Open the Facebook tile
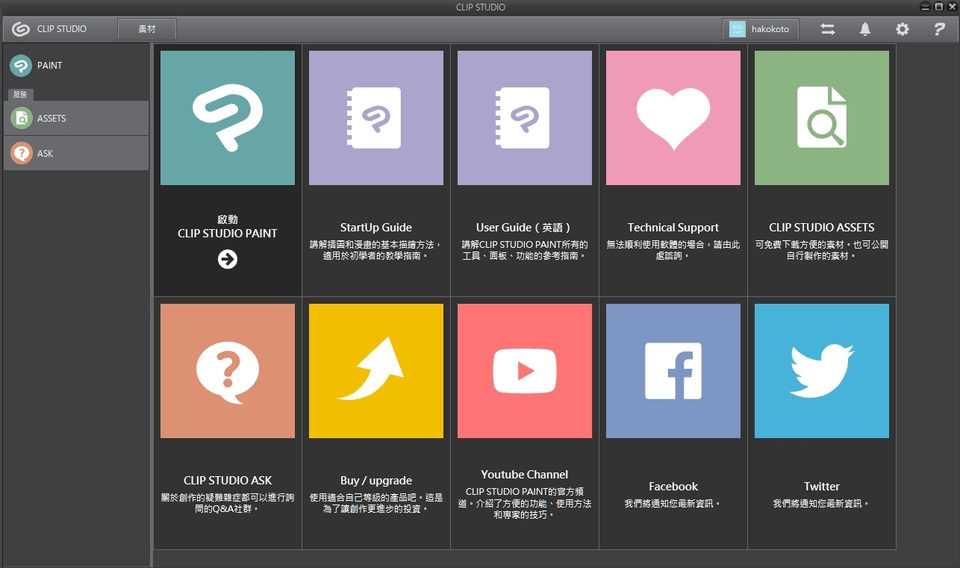The width and height of the screenshot is (960, 568). coord(673,371)
